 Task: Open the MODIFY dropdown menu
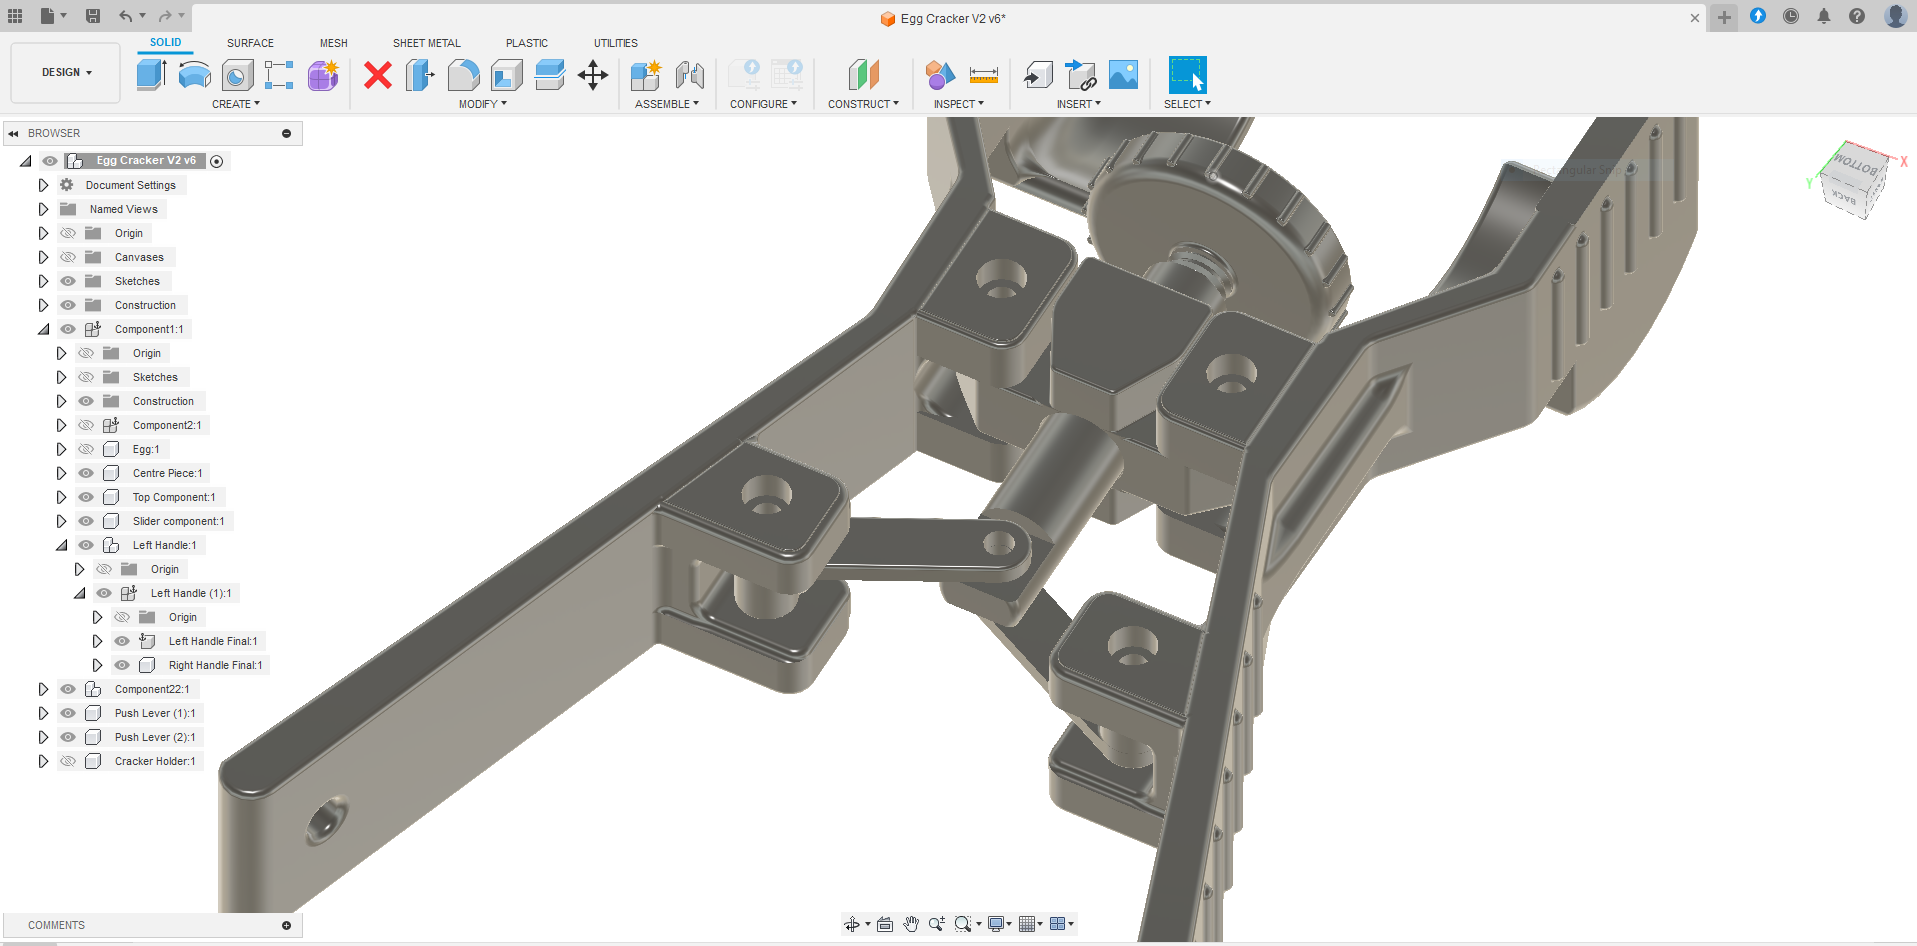[x=483, y=104]
